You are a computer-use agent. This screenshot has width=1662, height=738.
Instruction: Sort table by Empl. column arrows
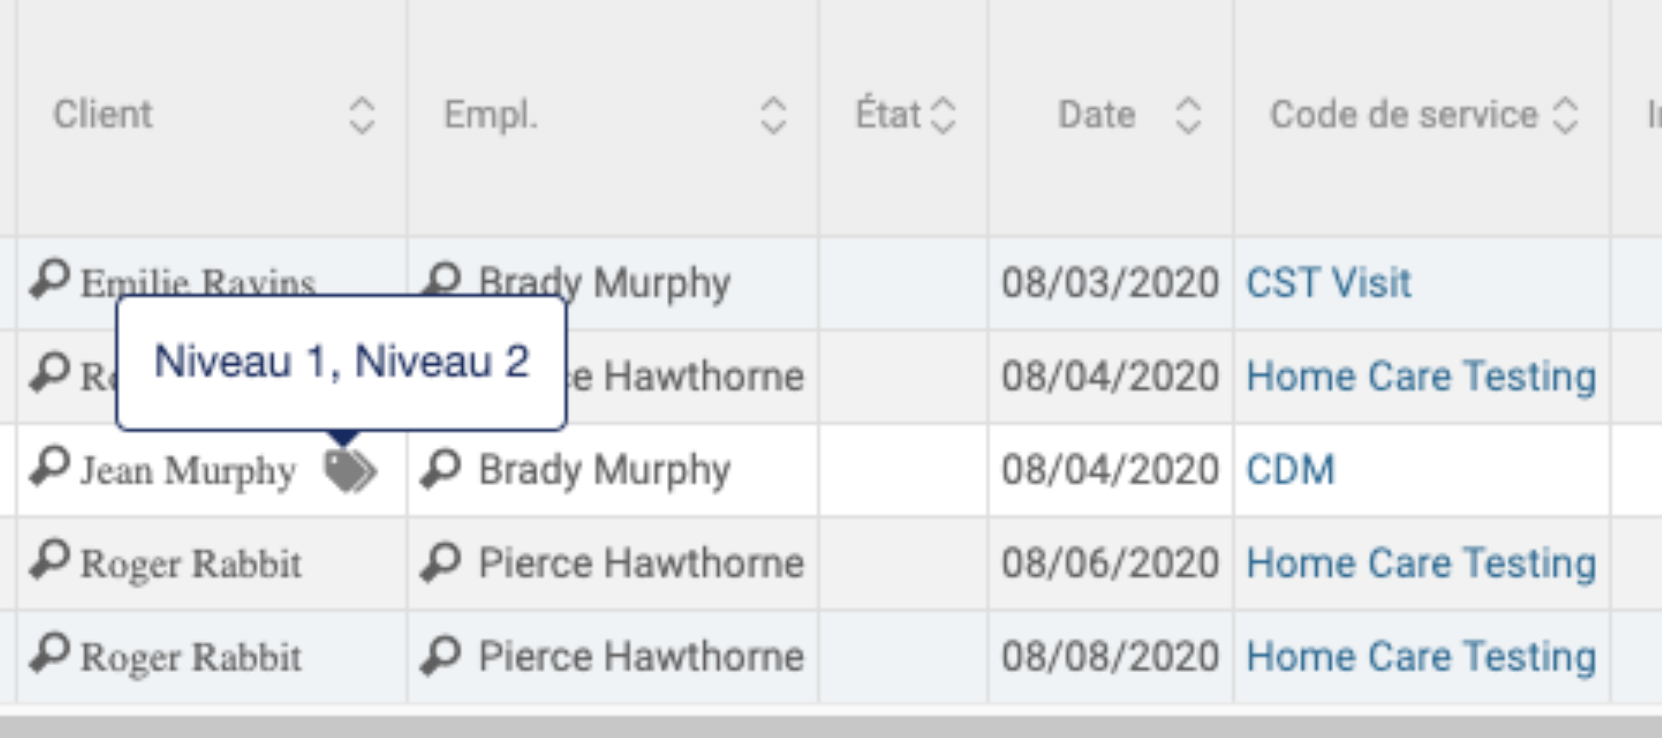coord(773,116)
